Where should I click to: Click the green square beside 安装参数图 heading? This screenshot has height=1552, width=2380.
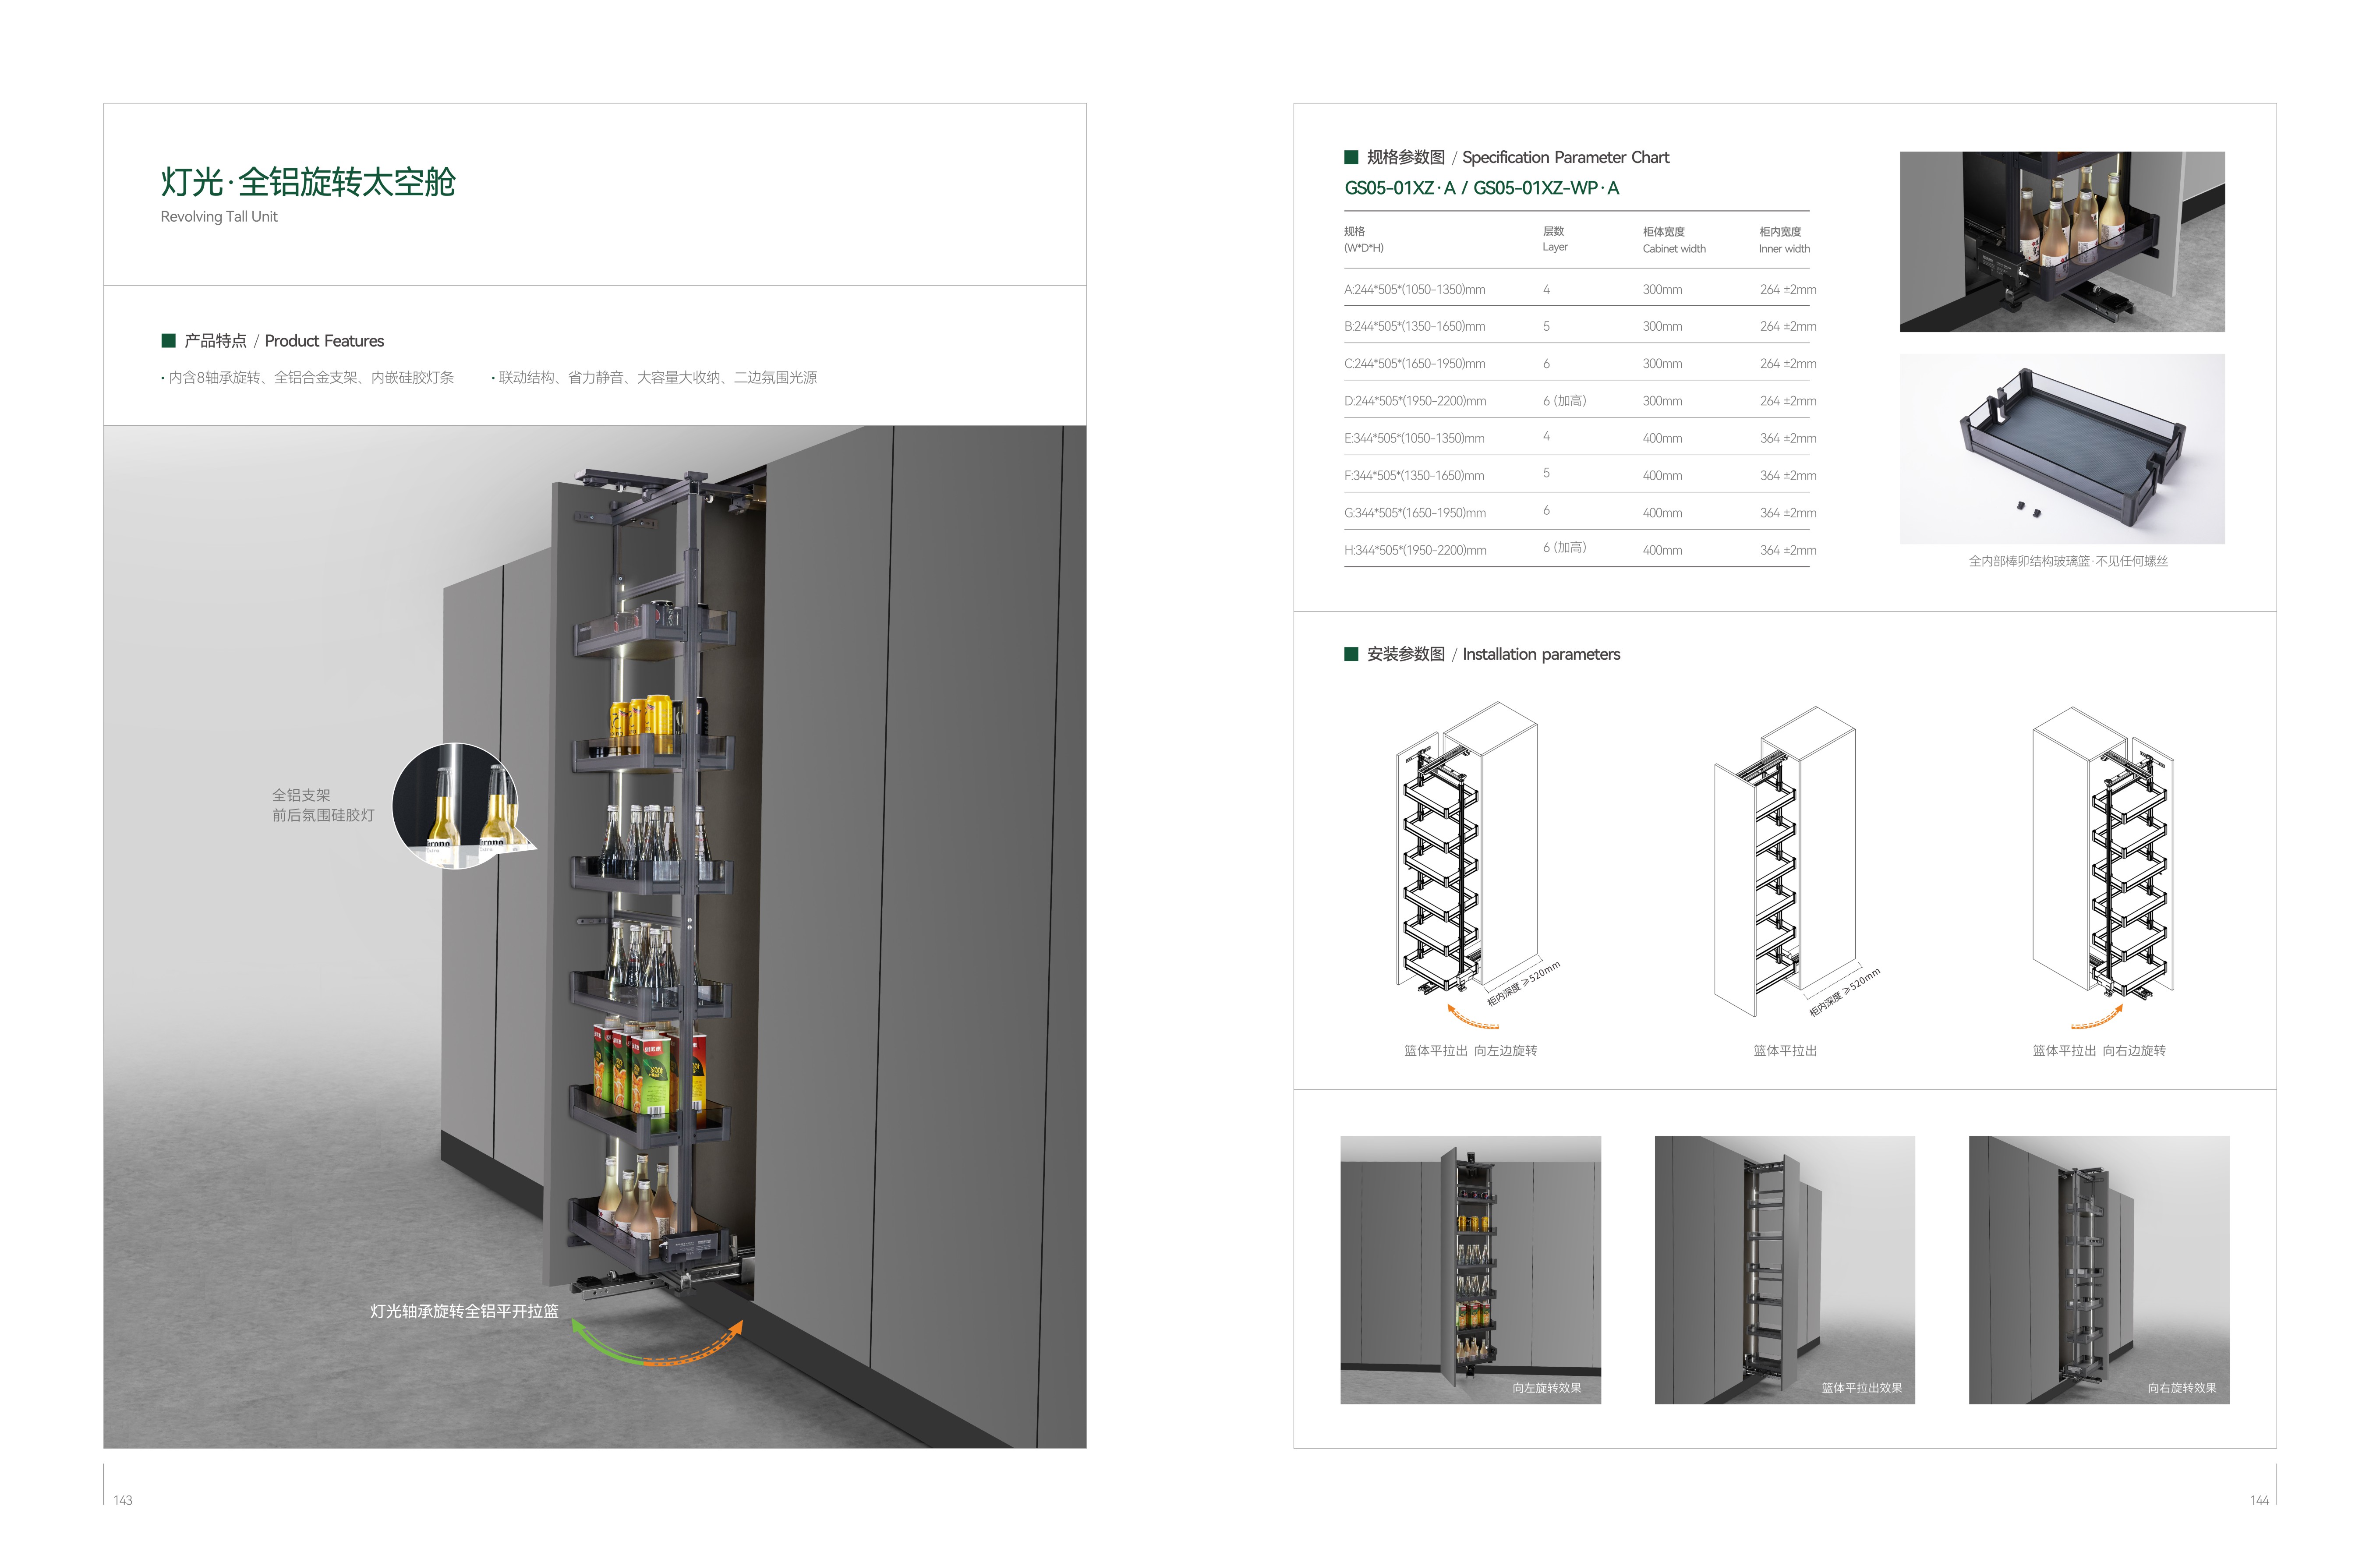click(1351, 654)
